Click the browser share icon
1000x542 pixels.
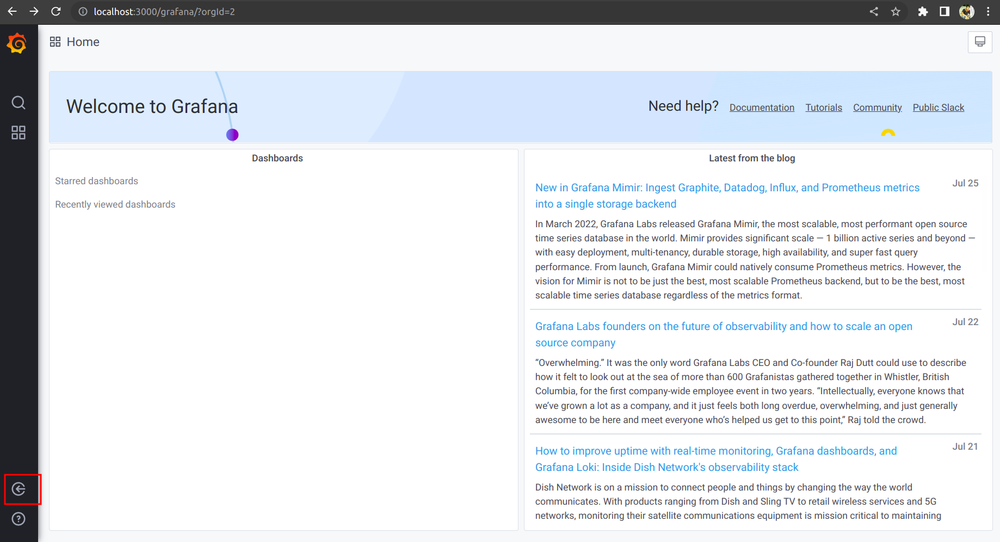point(874,12)
